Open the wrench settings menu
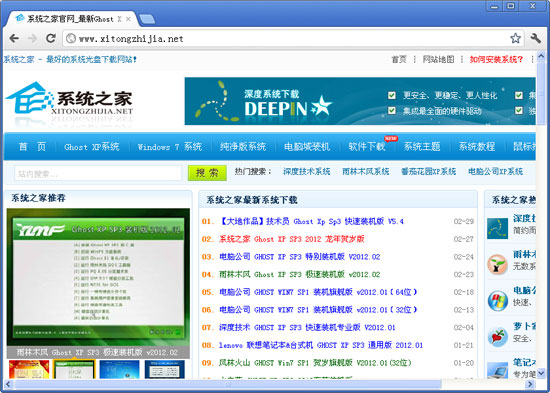 [536, 38]
